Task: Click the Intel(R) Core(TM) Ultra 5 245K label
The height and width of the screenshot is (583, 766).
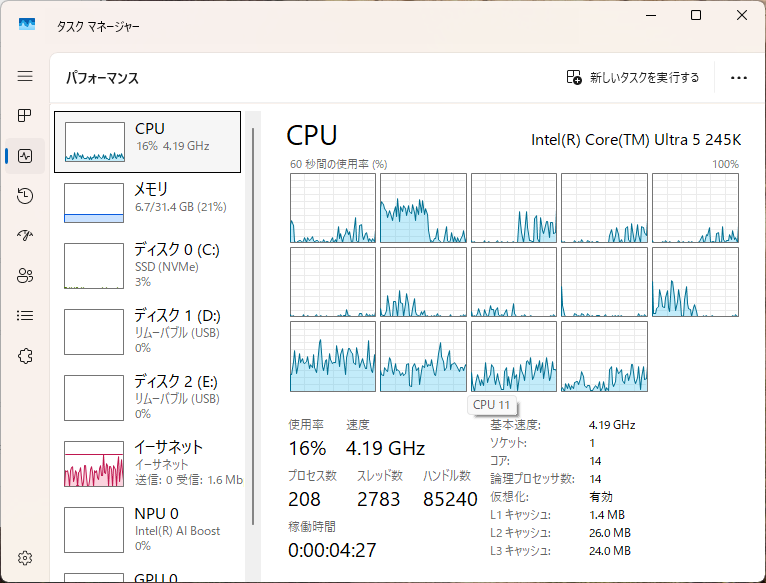Action: click(636, 140)
